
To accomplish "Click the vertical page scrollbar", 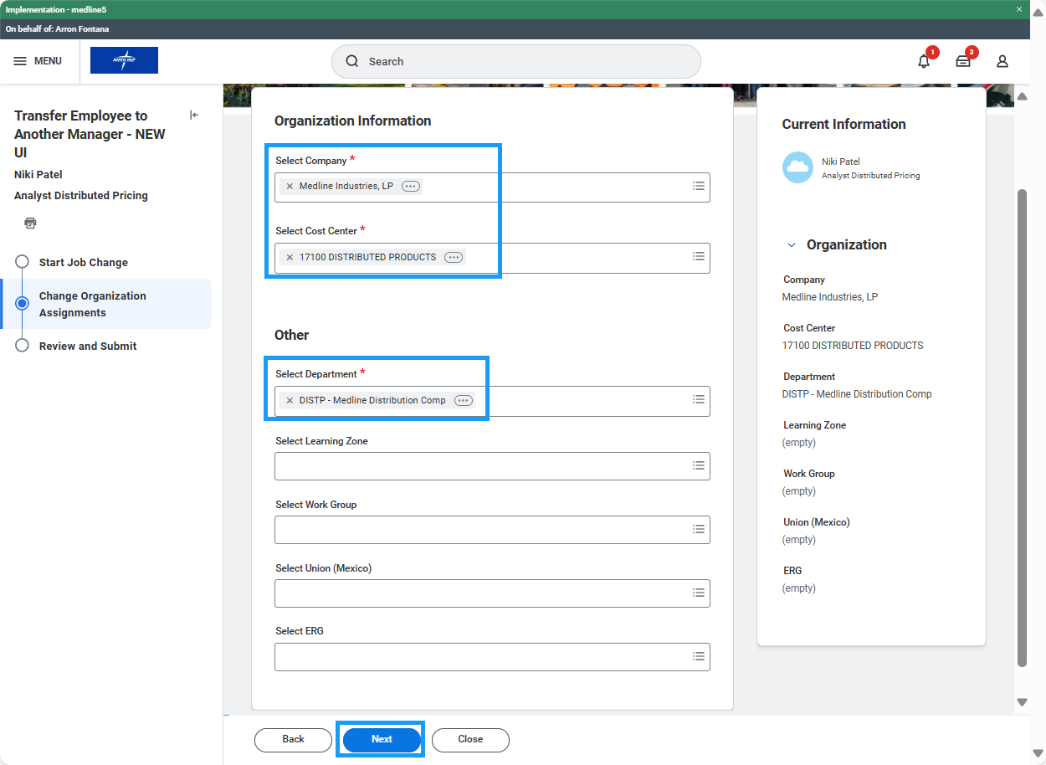I will [1021, 420].
